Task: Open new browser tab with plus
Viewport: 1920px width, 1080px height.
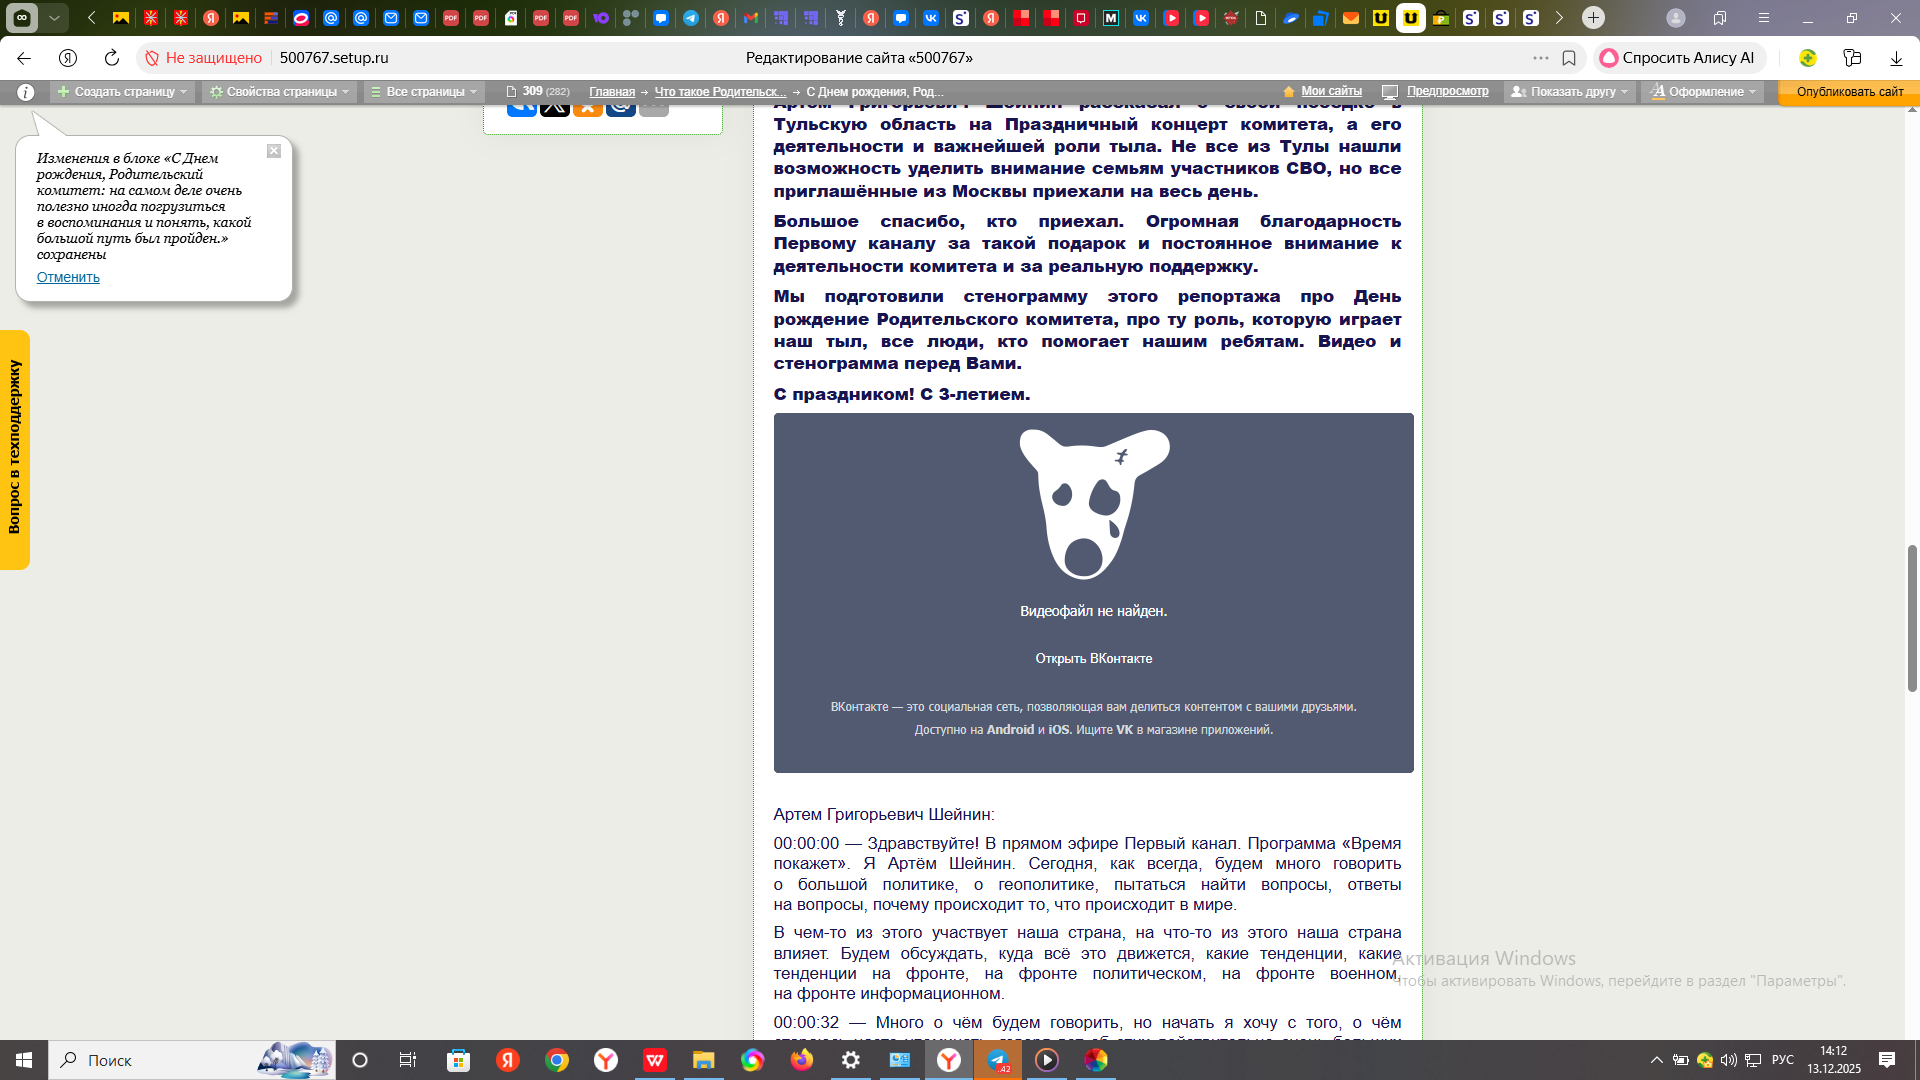Action: point(1593,18)
